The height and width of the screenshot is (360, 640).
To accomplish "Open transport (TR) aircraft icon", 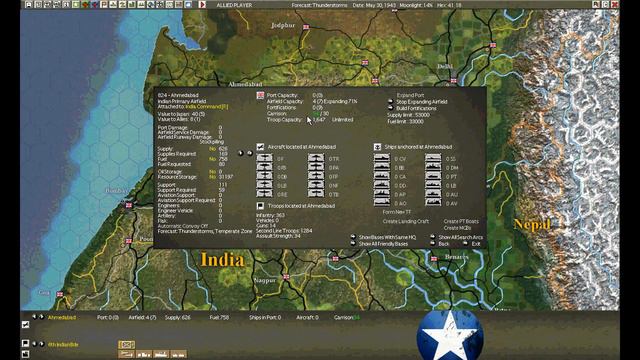I will tap(316, 158).
